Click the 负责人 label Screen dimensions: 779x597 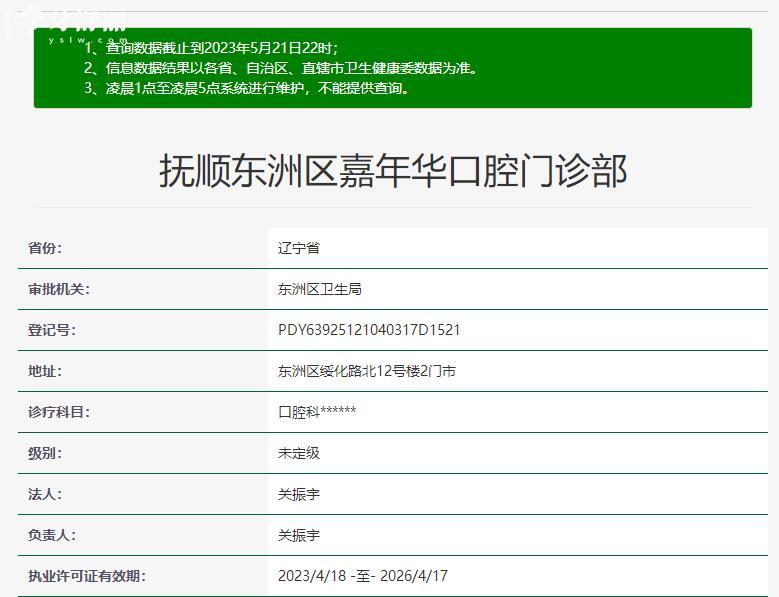pyautogui.click(x=52, y=535)
